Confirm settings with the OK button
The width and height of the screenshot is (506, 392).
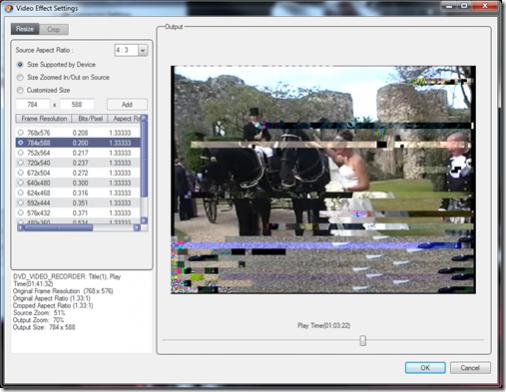[x=425, y=368]
